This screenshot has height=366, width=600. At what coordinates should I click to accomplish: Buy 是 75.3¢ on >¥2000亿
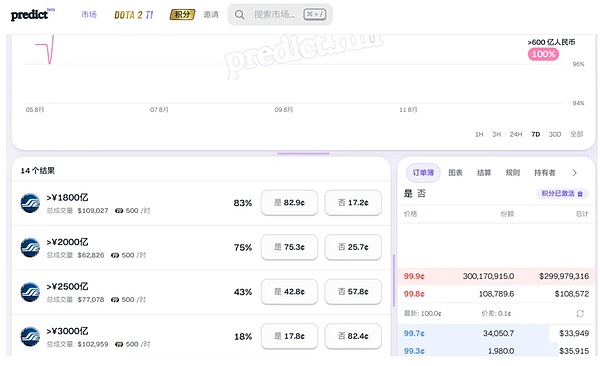click(x=289, y=247)
